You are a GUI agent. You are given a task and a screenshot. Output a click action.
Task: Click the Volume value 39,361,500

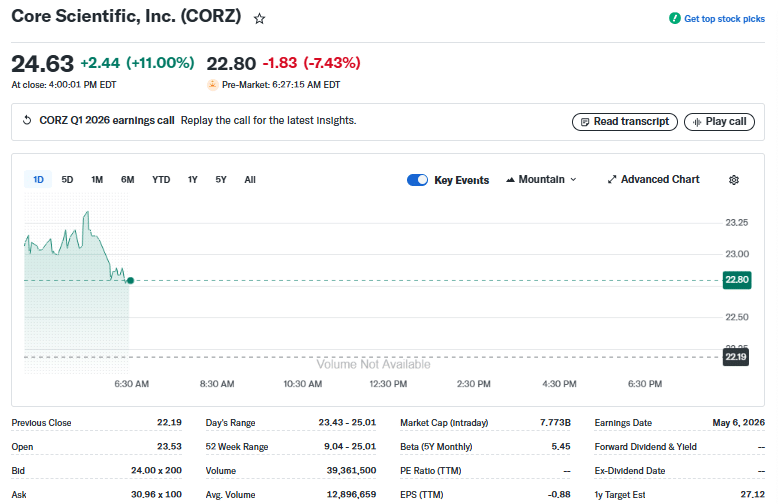351,470
